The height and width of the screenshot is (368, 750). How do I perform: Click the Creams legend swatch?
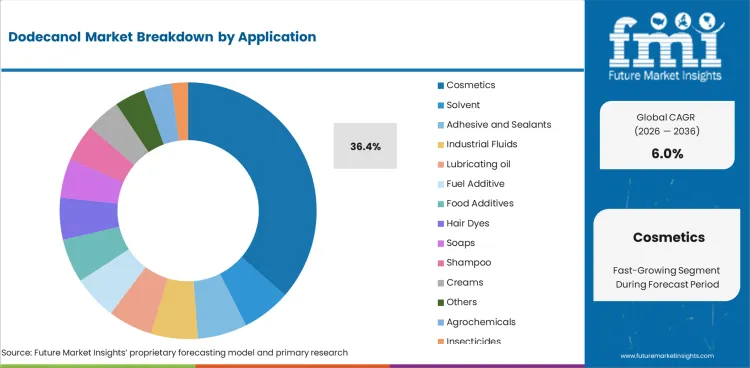pyautogui.click(x=441, y=283)
